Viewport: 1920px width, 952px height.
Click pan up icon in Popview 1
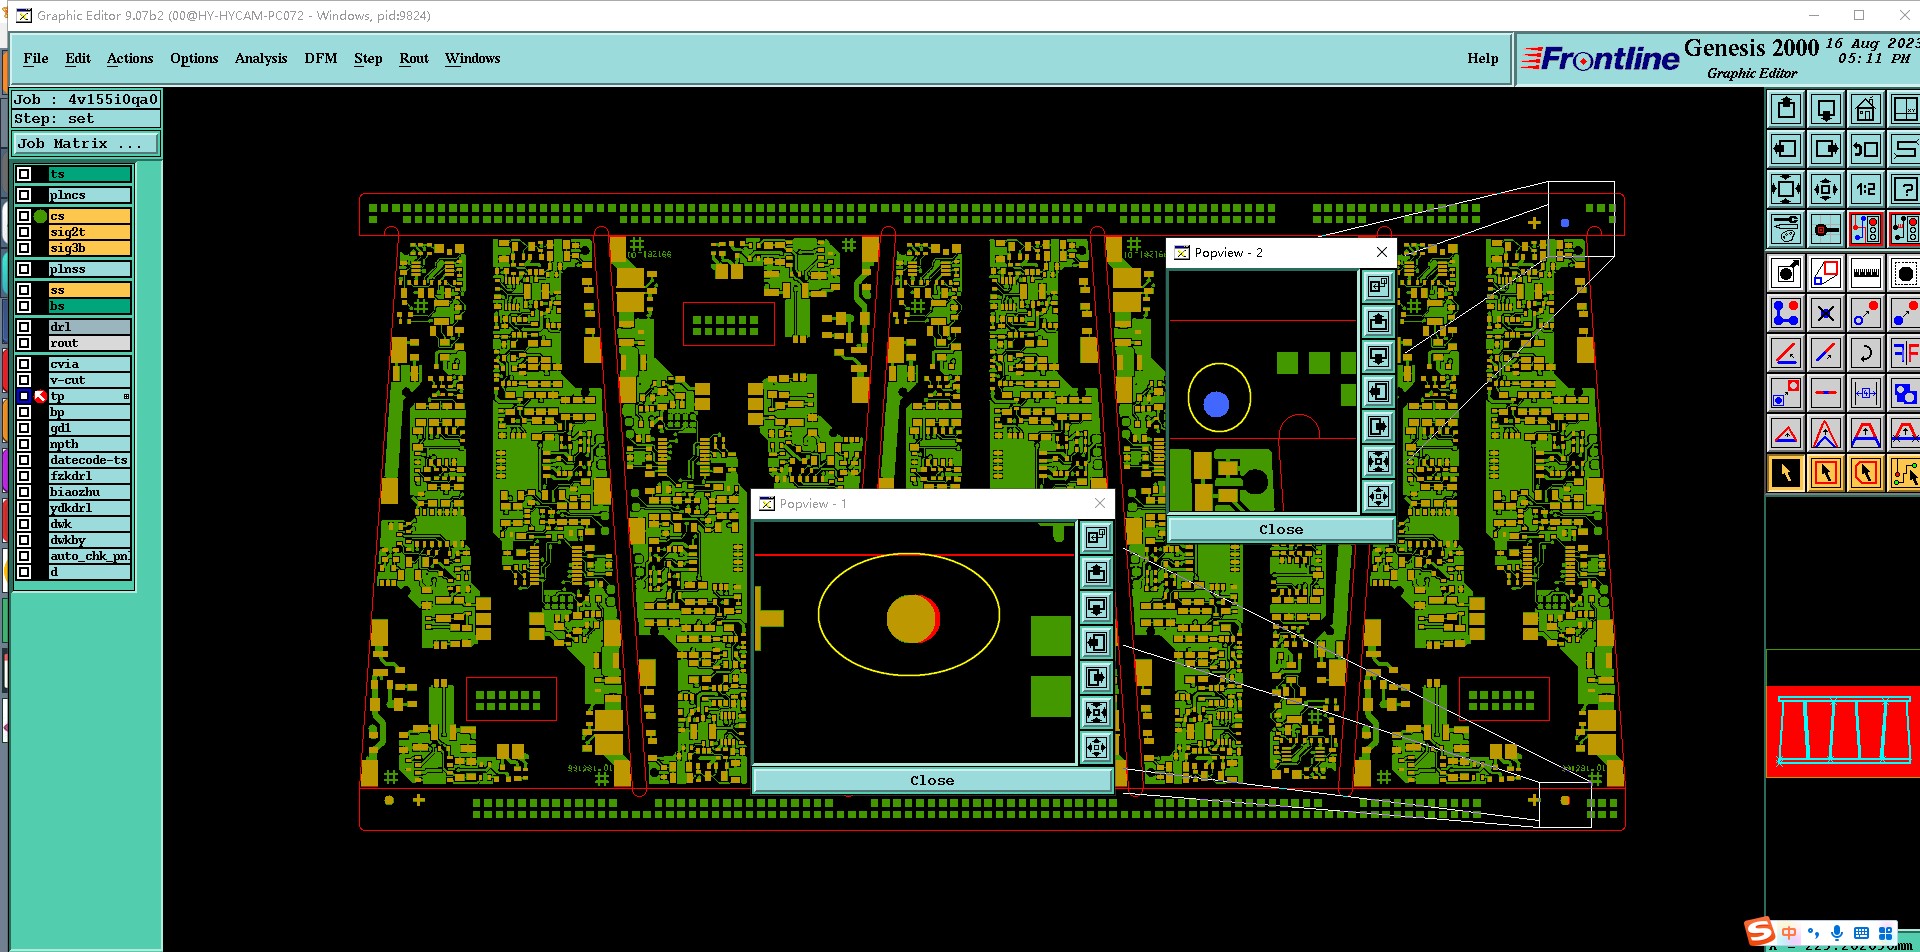(1097, 573)
